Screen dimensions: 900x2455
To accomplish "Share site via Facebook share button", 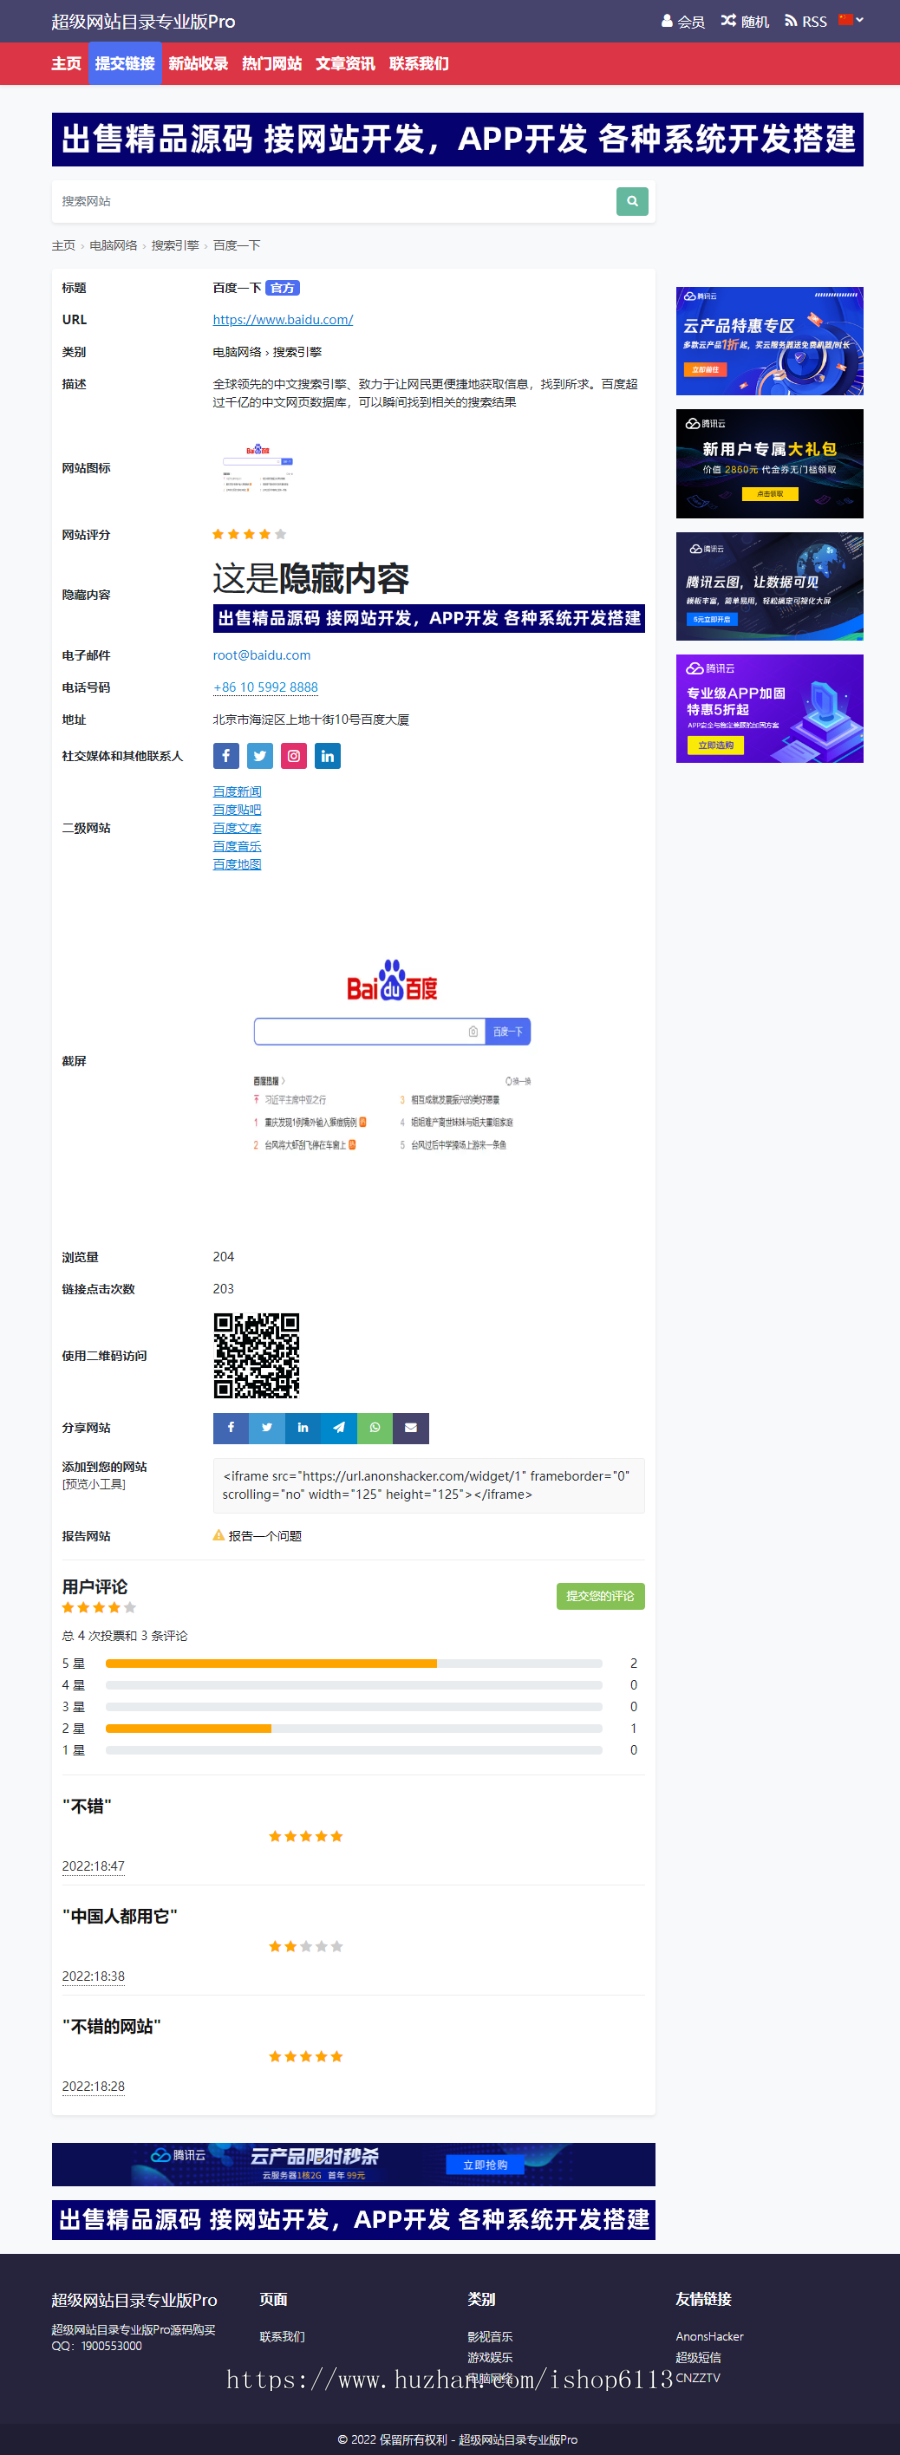I will [231, 1428].
